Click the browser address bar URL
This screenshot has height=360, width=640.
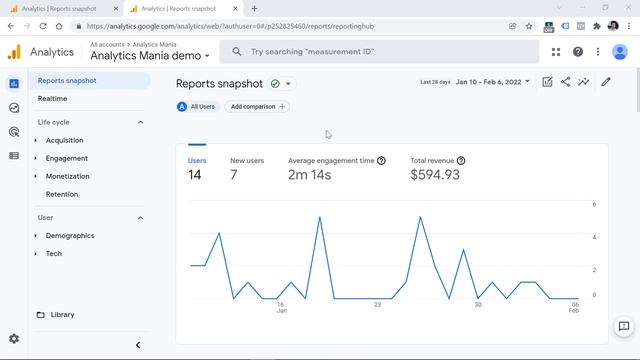pyautogui.click(x=230, y=26)
